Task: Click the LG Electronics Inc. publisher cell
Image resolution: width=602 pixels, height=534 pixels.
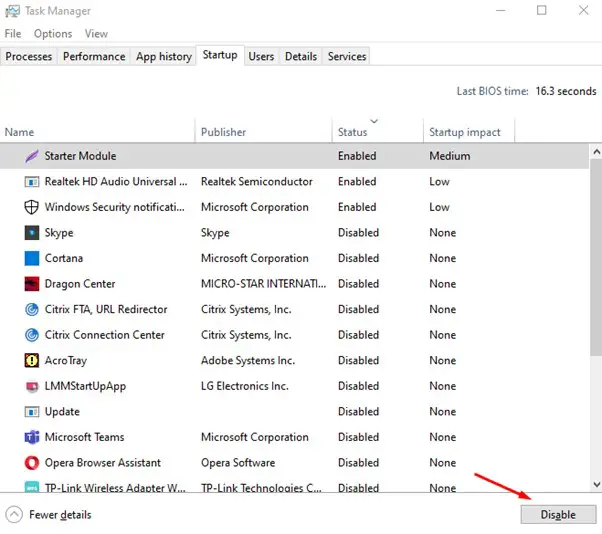Action: (x=245, y=386)
